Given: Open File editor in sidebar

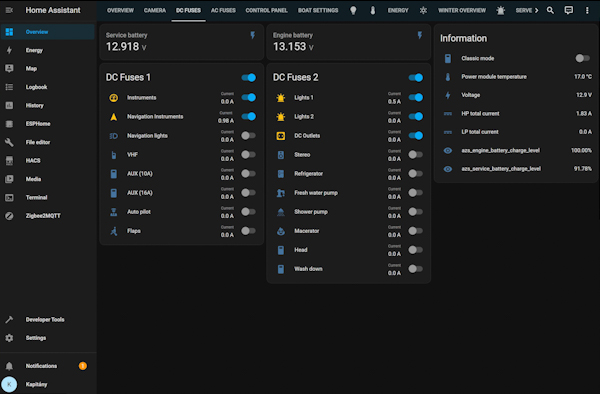Looking at the screenshot, I should click(47, 142).
